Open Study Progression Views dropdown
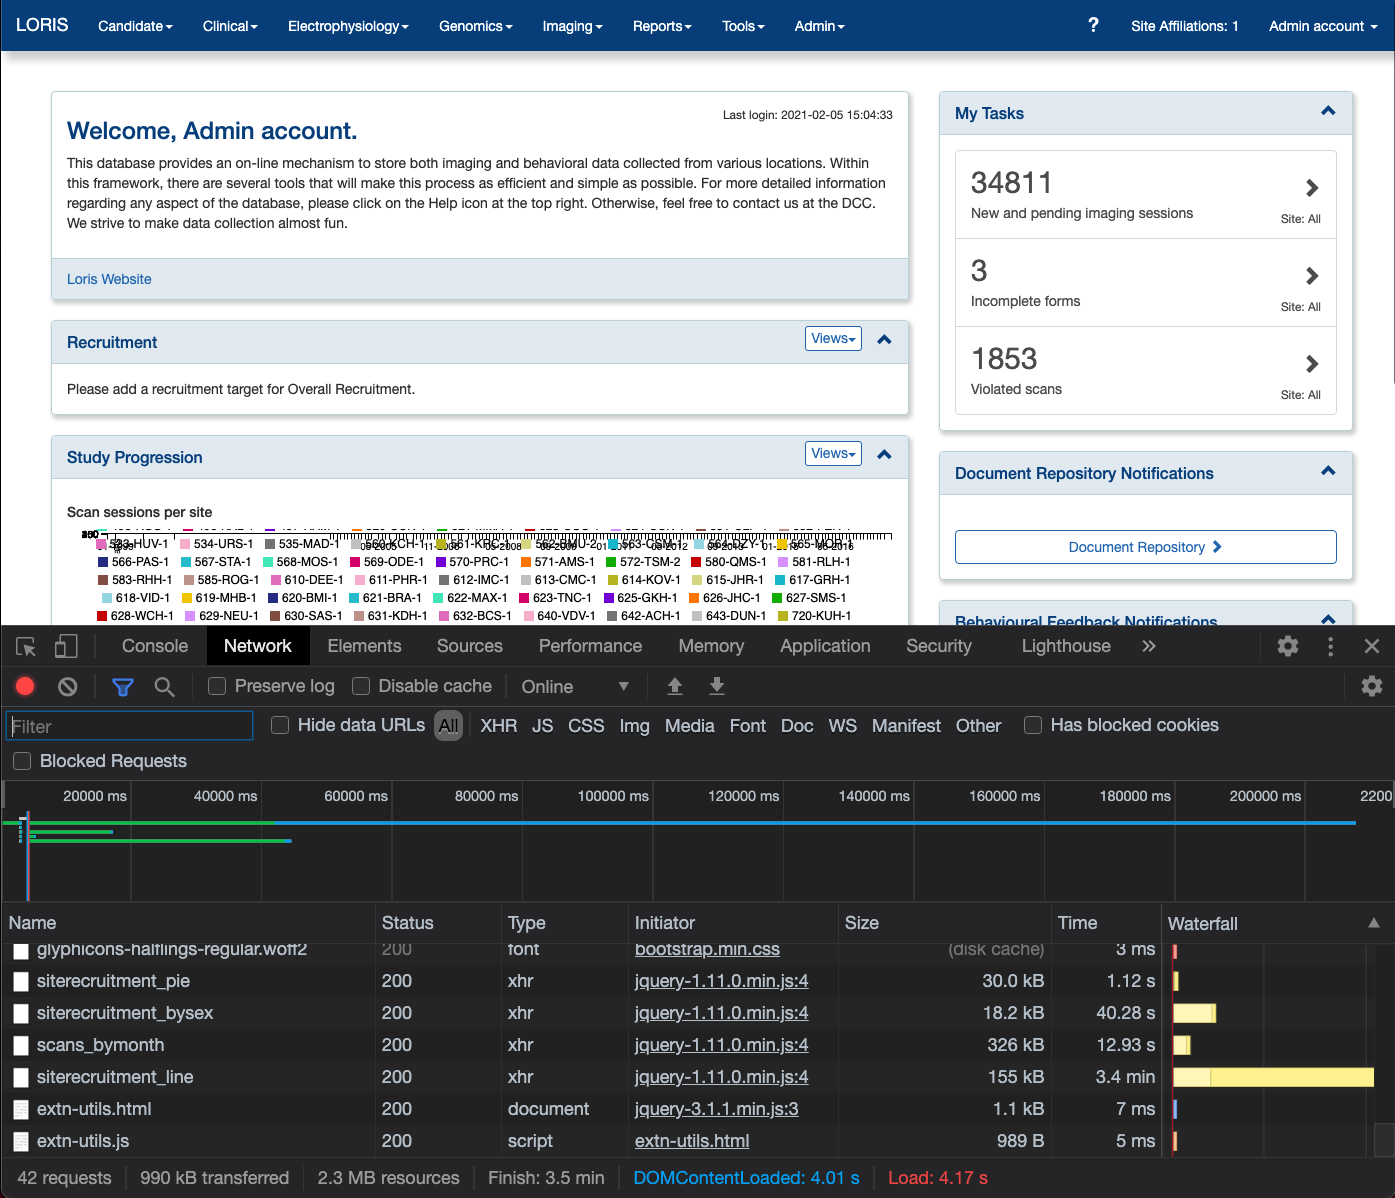 point(833,454)
